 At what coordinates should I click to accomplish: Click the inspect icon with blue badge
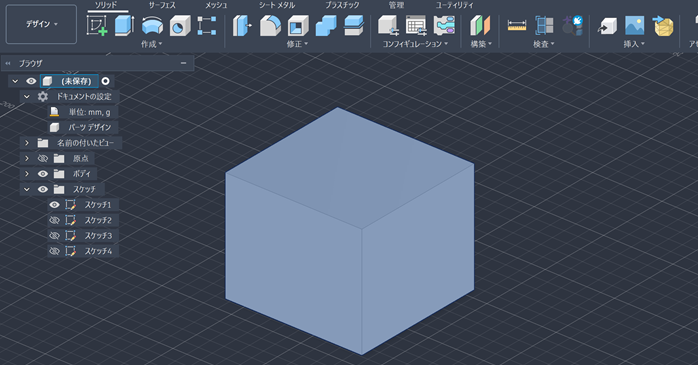coord(572,25)
